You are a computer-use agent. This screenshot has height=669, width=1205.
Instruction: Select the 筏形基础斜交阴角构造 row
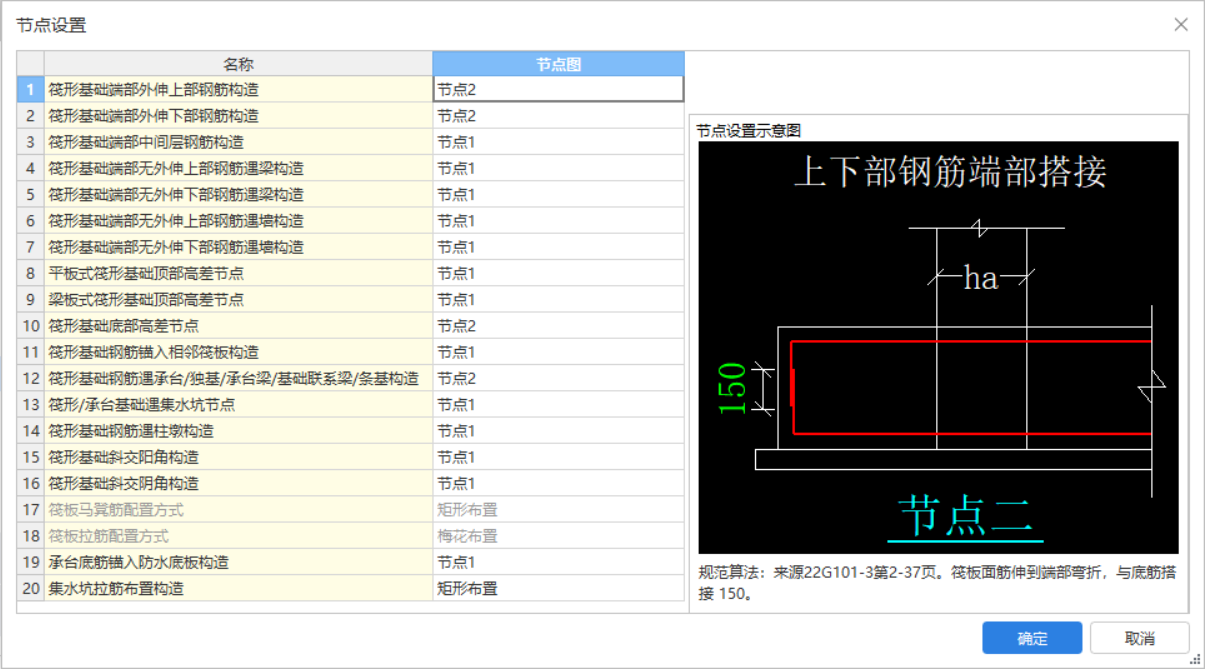(x=238, y=483)
